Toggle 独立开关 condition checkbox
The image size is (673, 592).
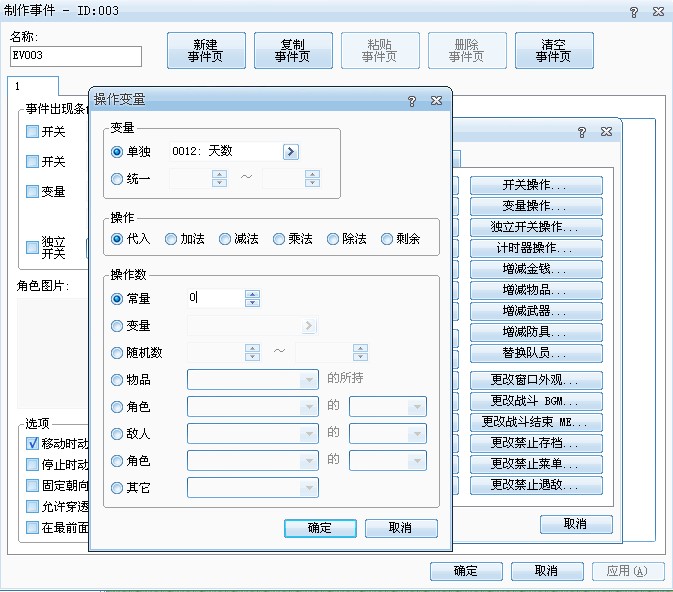pos(32,247)
